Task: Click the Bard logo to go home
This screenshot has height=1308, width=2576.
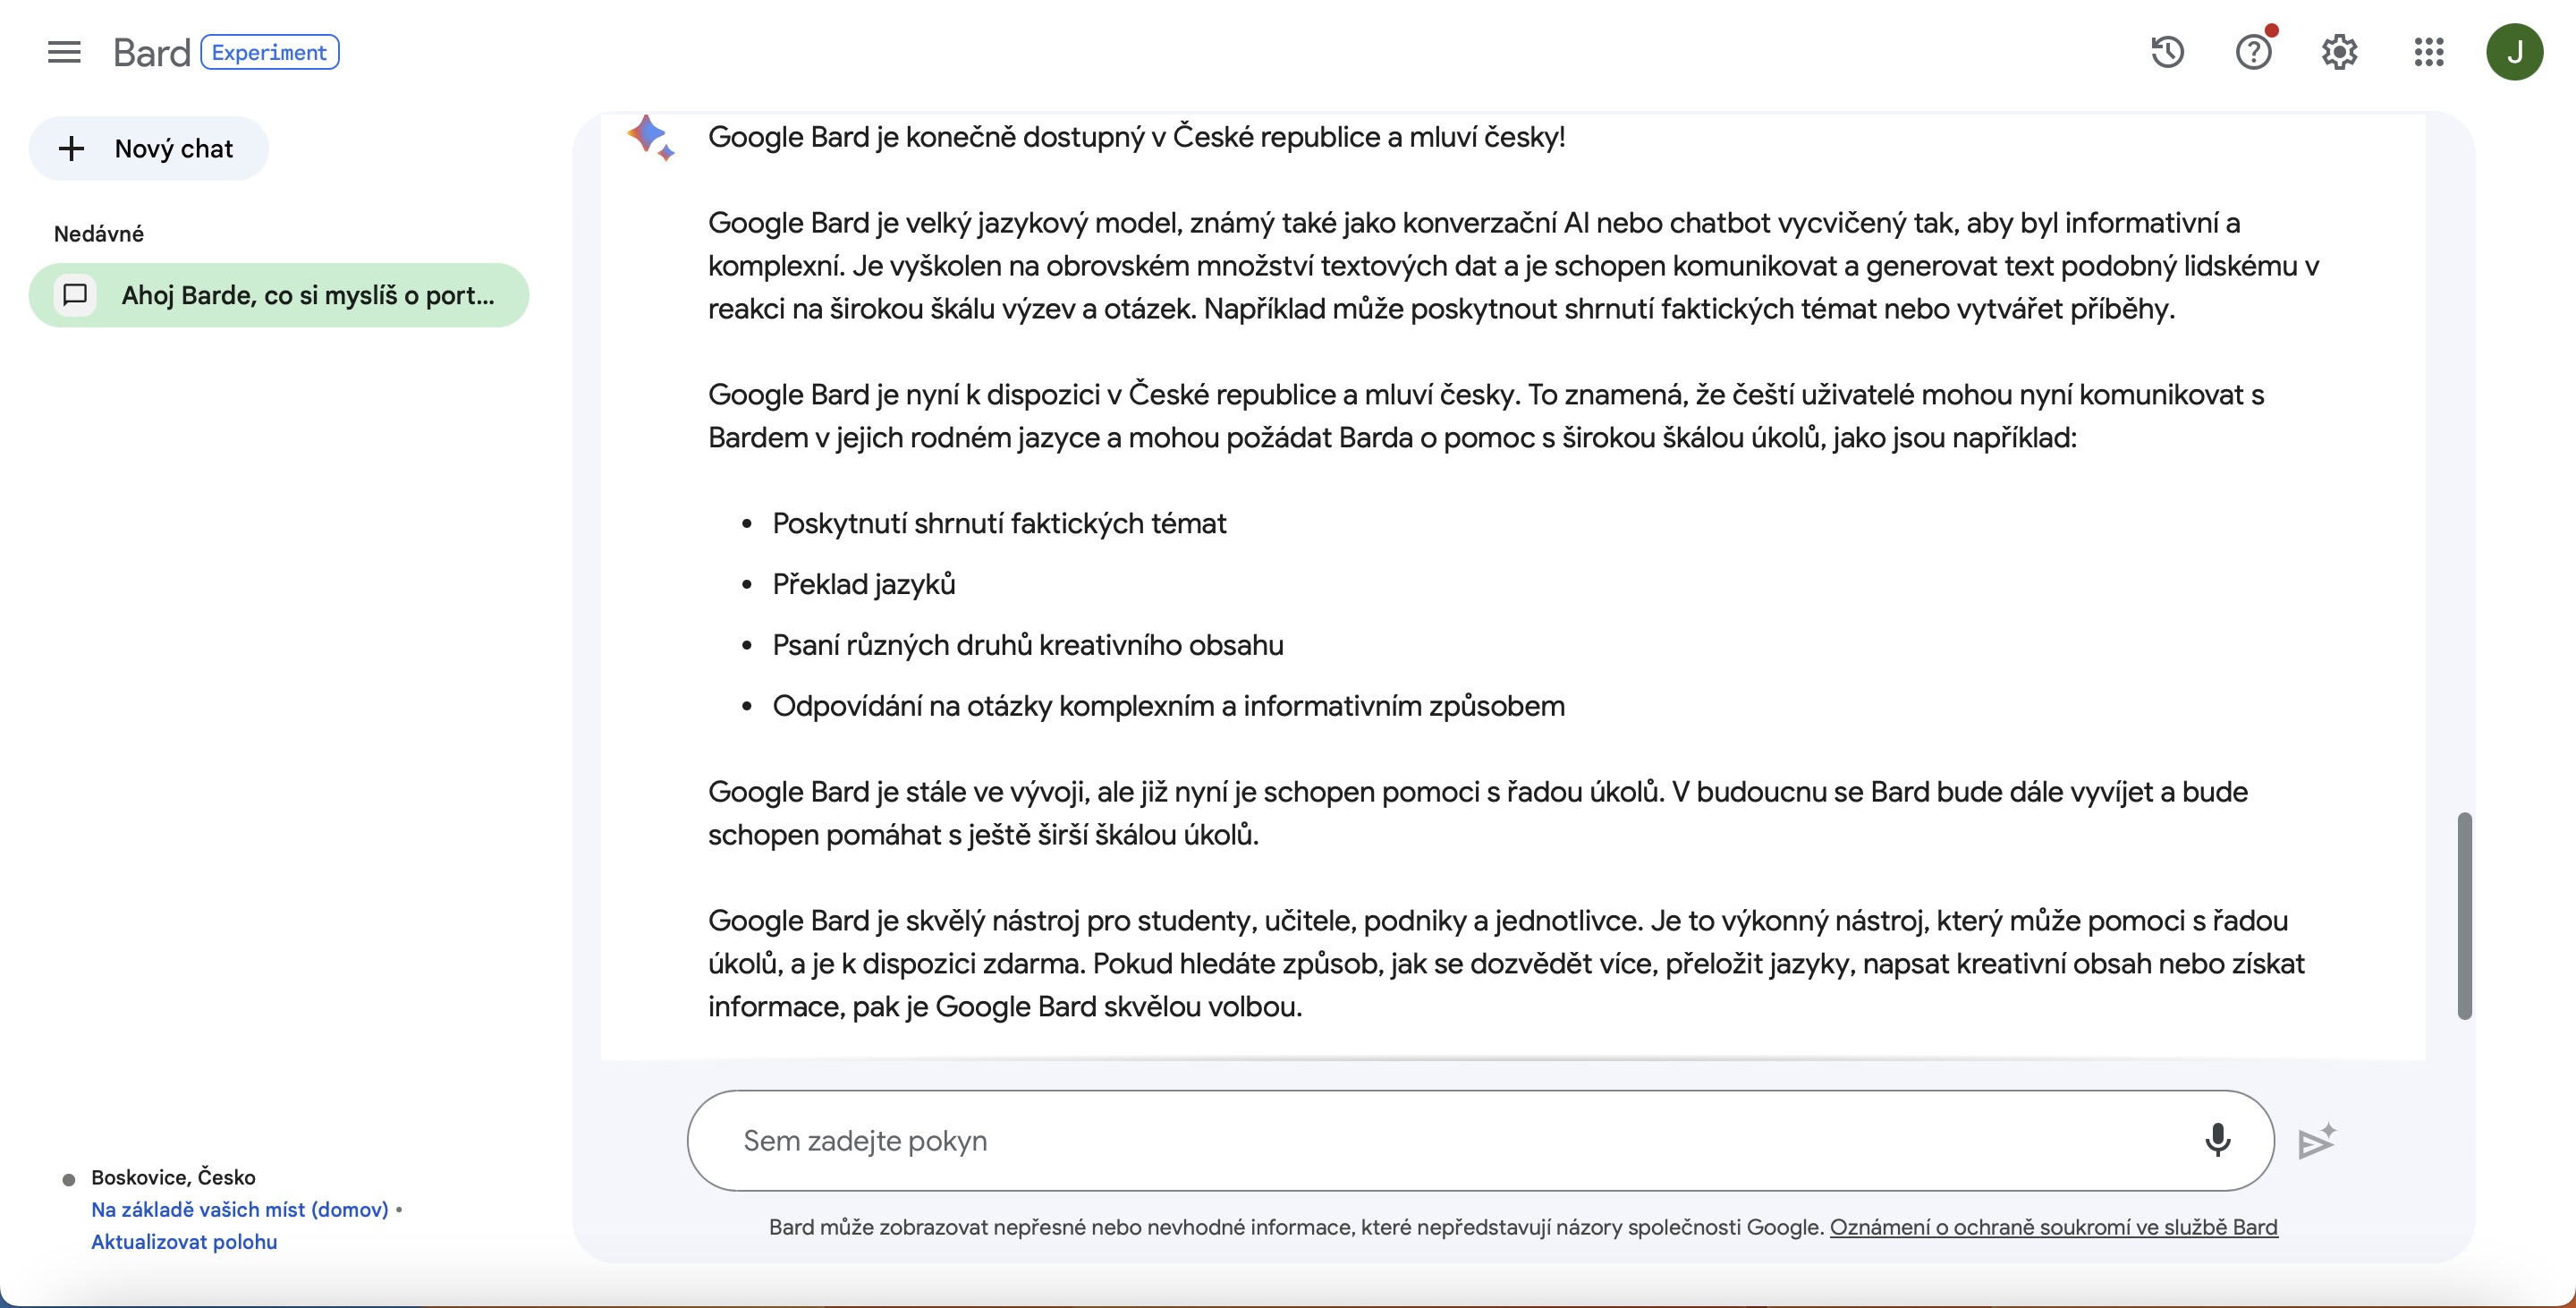Action: coord(151,51)
